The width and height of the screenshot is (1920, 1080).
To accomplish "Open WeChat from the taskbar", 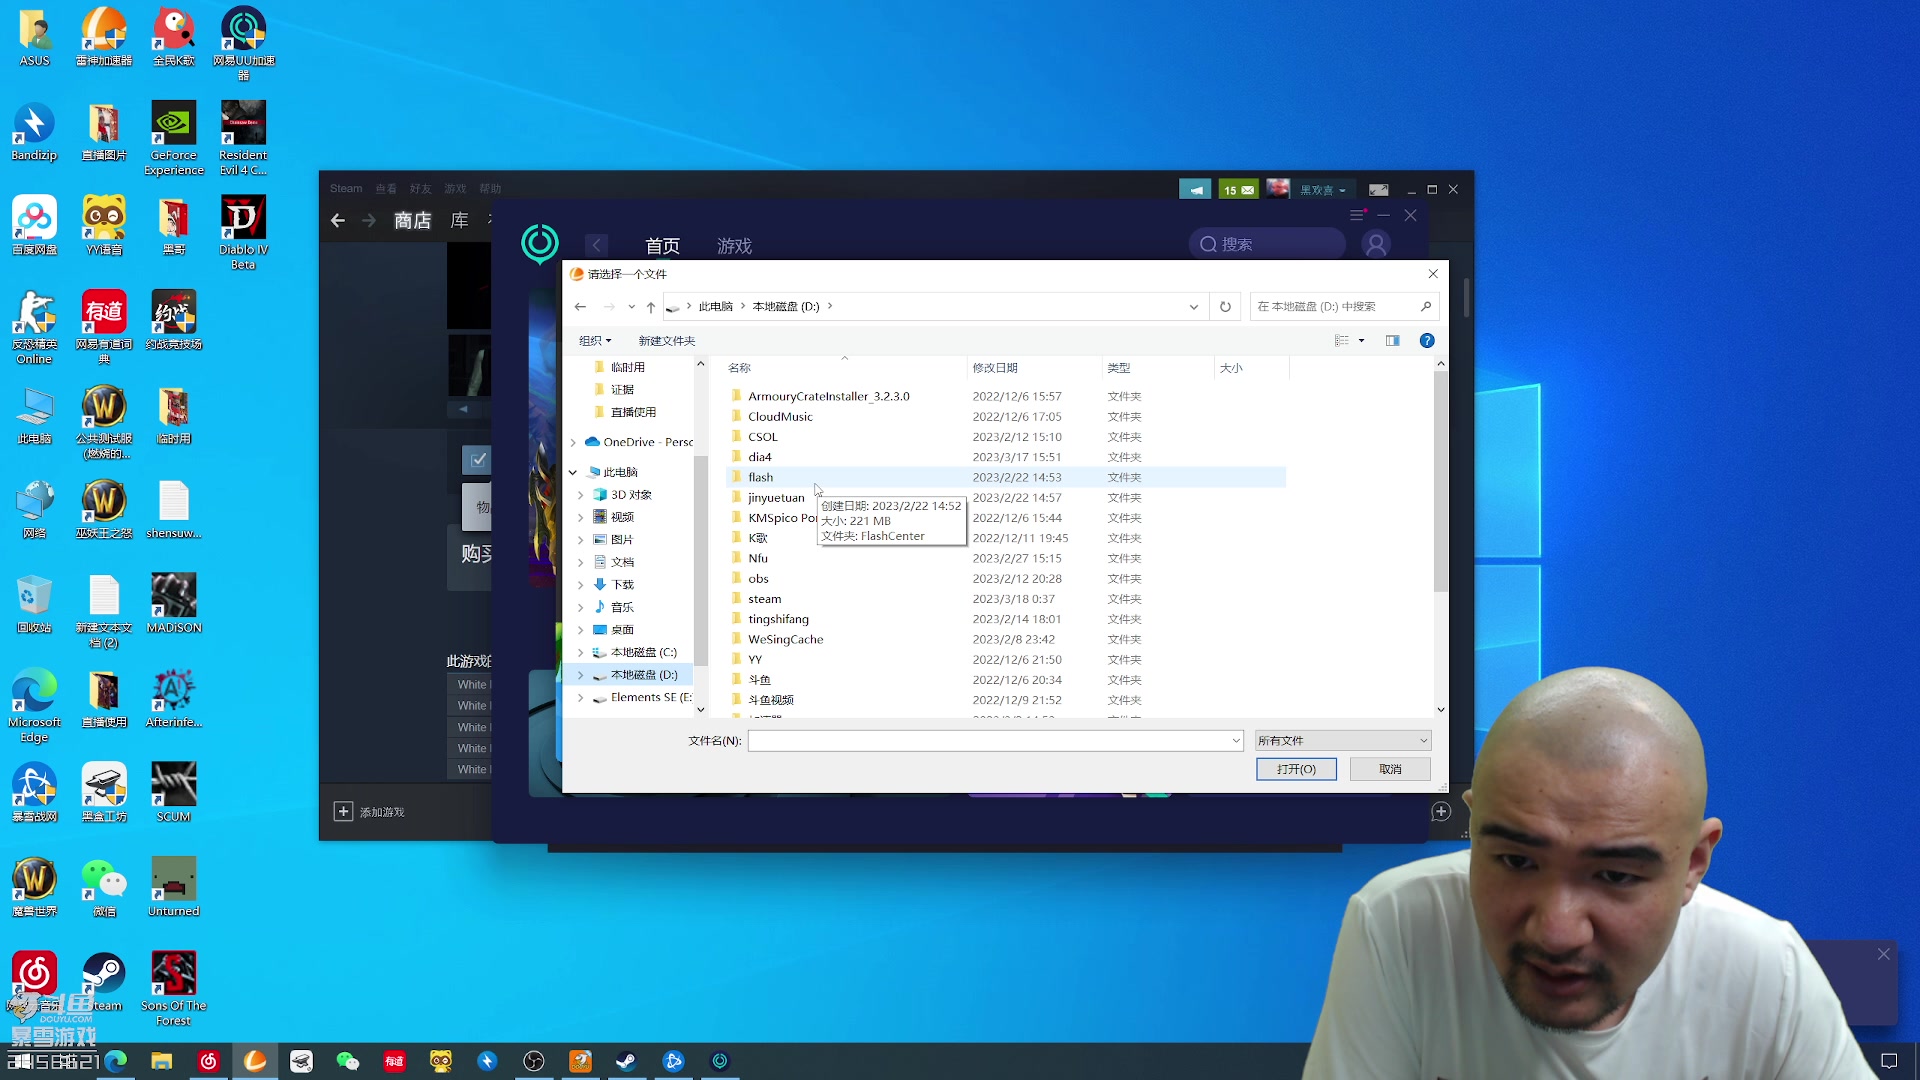I will [348, 1061].
